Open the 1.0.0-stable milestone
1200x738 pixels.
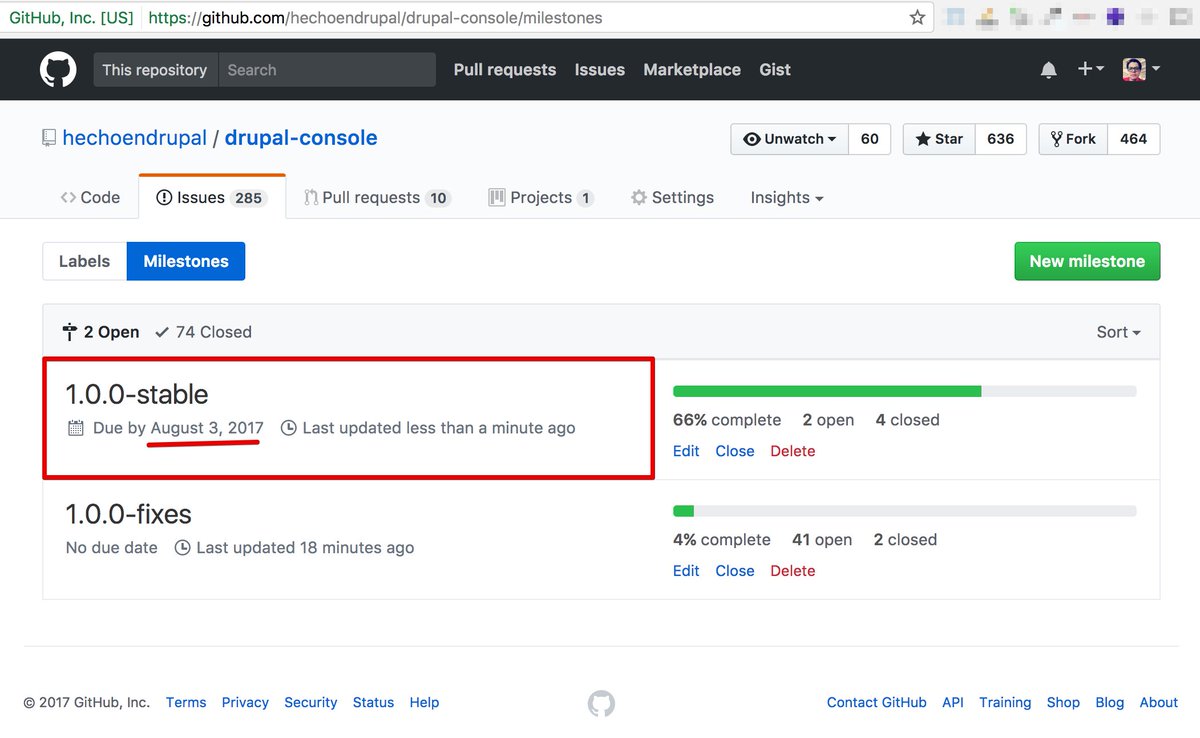(137, 394)
